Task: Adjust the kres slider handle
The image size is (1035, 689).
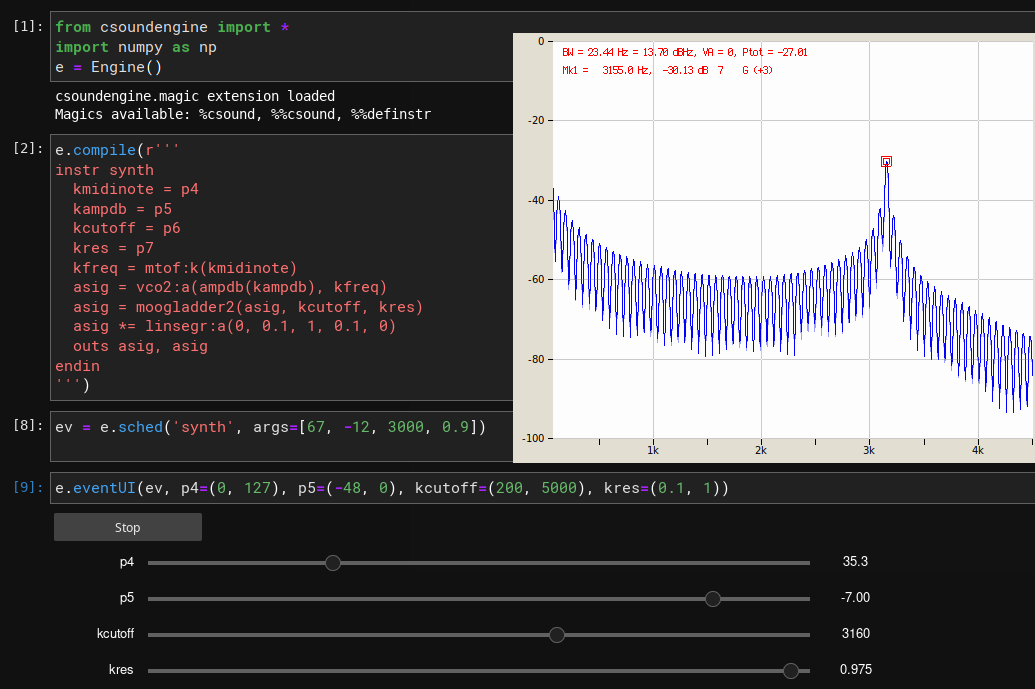Action: (791, 671)
